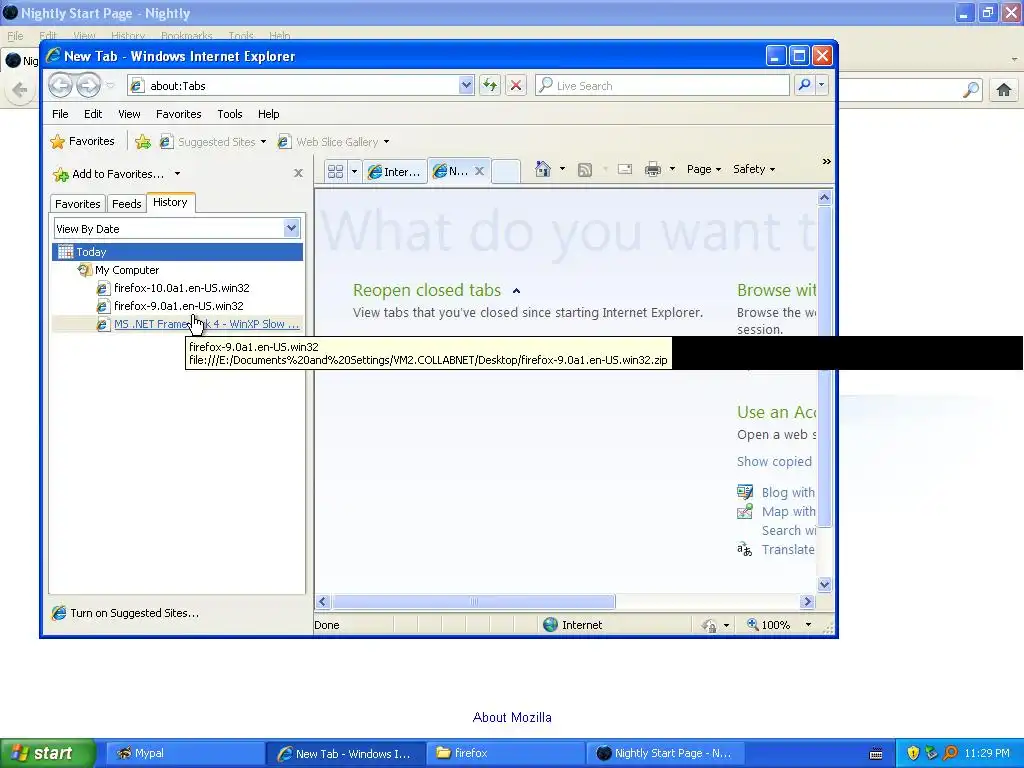
Task: Click the command bar overflow chevron
Action: pyautogui.click(x=826, y=161)
